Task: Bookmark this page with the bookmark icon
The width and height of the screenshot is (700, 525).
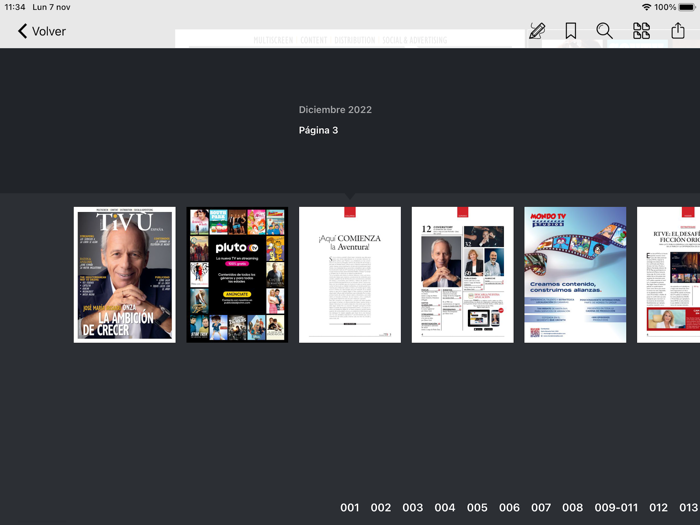Action: point(571,31)
